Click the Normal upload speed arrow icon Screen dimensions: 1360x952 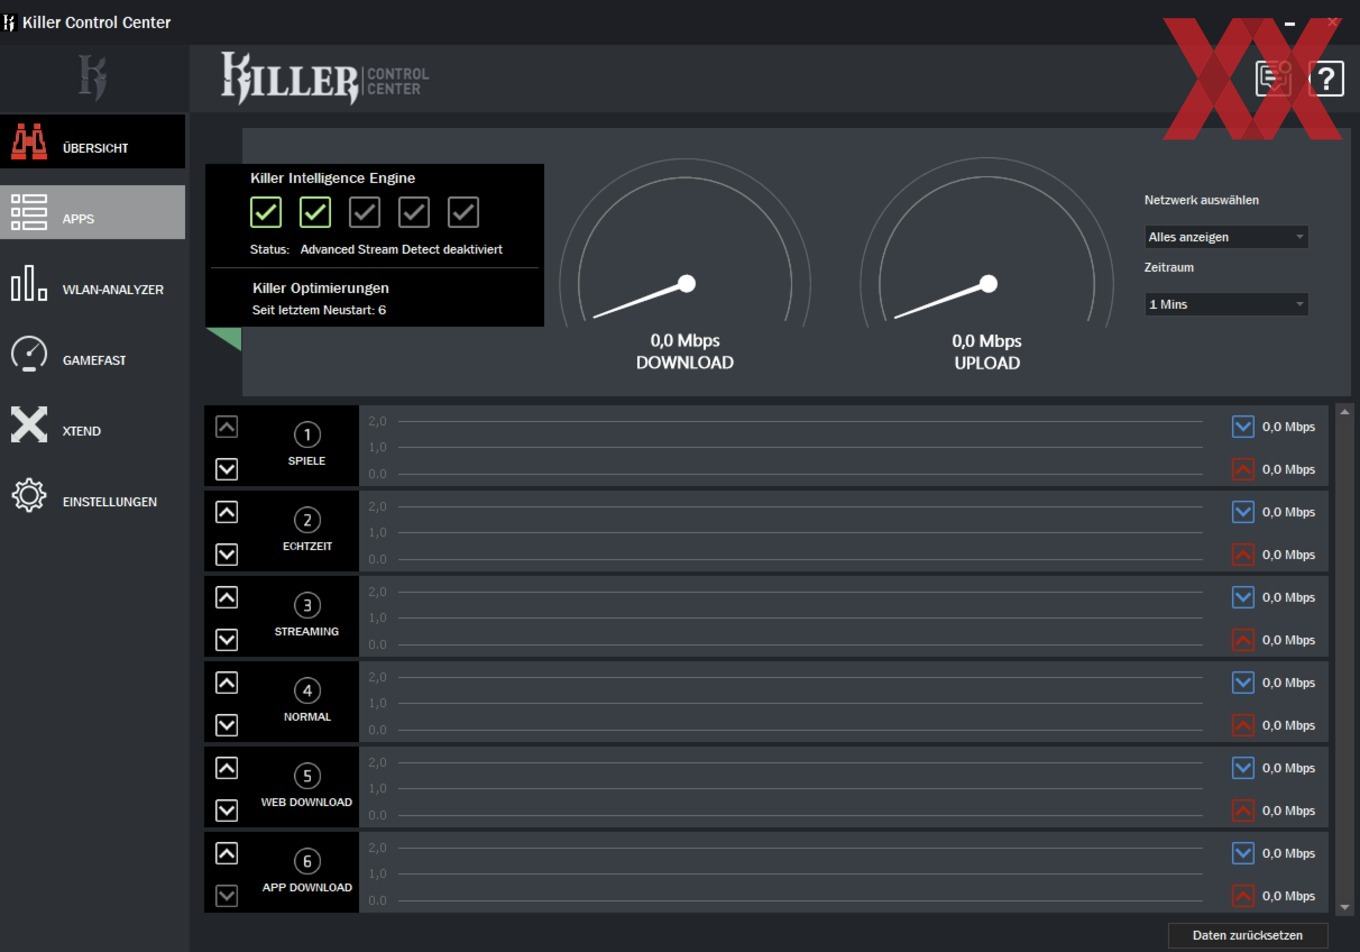[x=1243, y=725]
